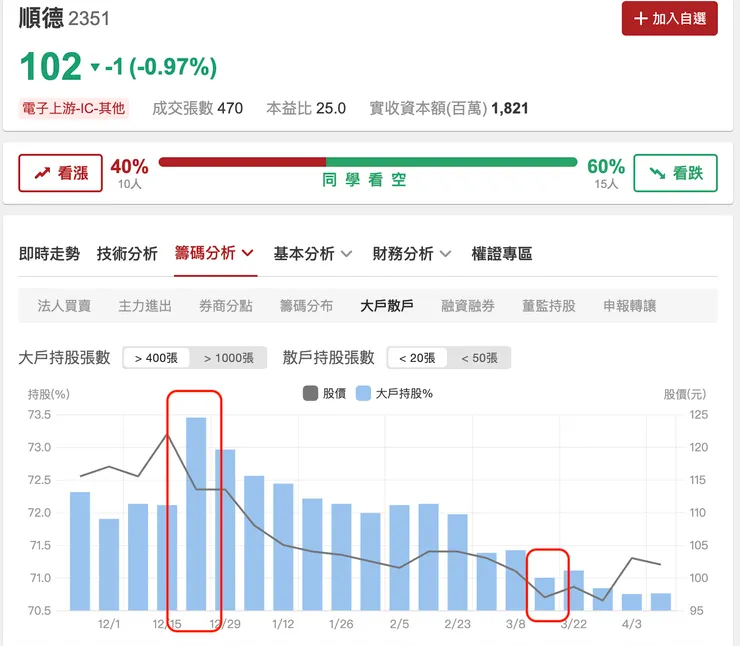Open the 電子上游-IC-其他 industry tag
The image size is (740, 646).
(x=73, y=109)
